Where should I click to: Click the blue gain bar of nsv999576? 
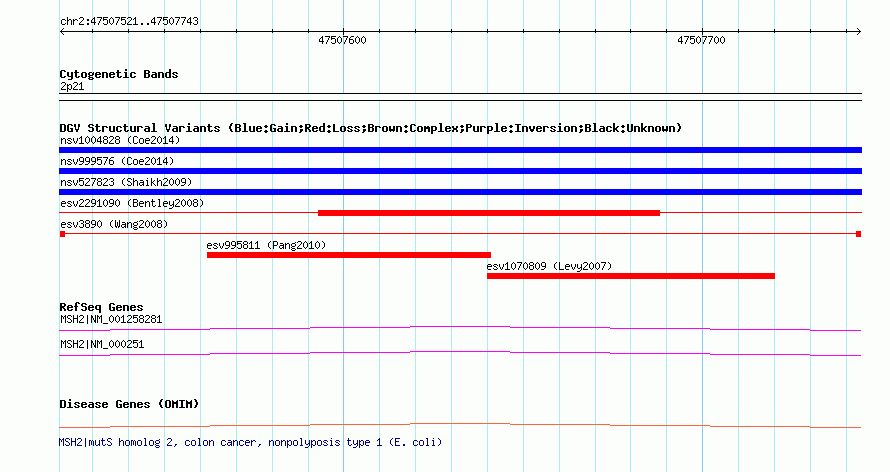pos(460,171)
